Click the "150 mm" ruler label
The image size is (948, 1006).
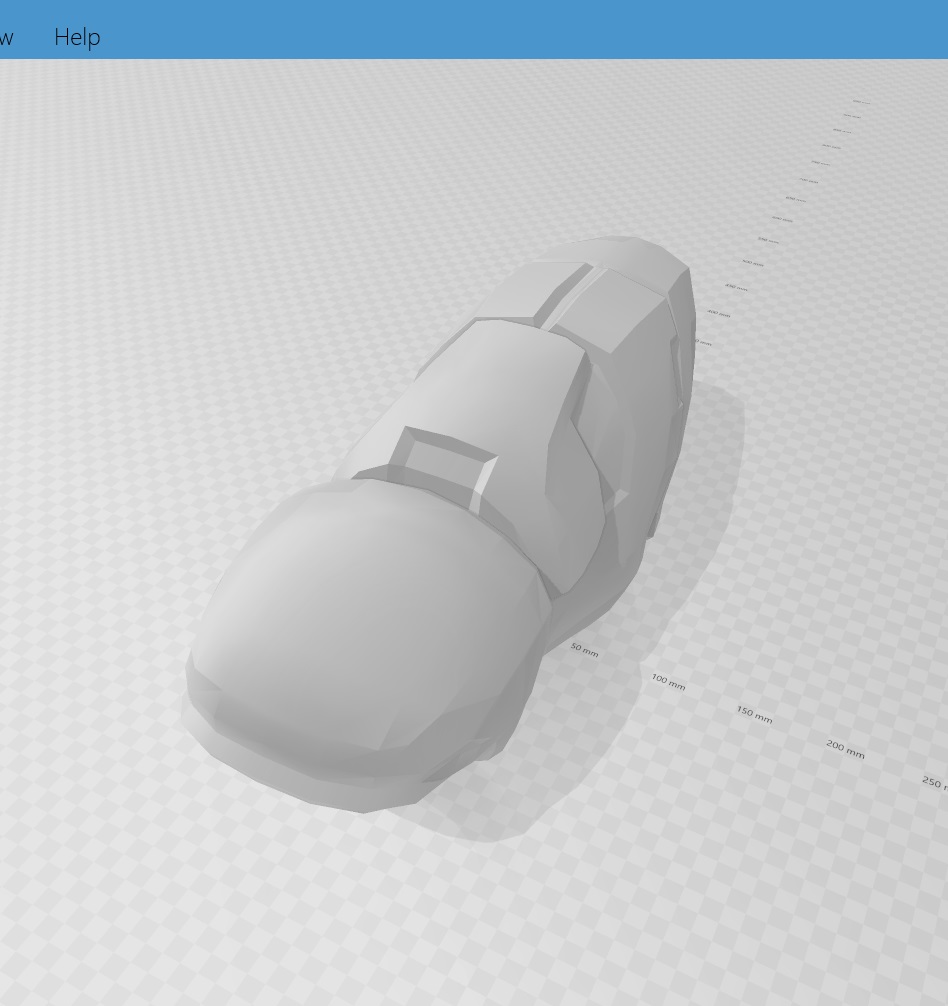pyautogui.click(x=754, y=715)
